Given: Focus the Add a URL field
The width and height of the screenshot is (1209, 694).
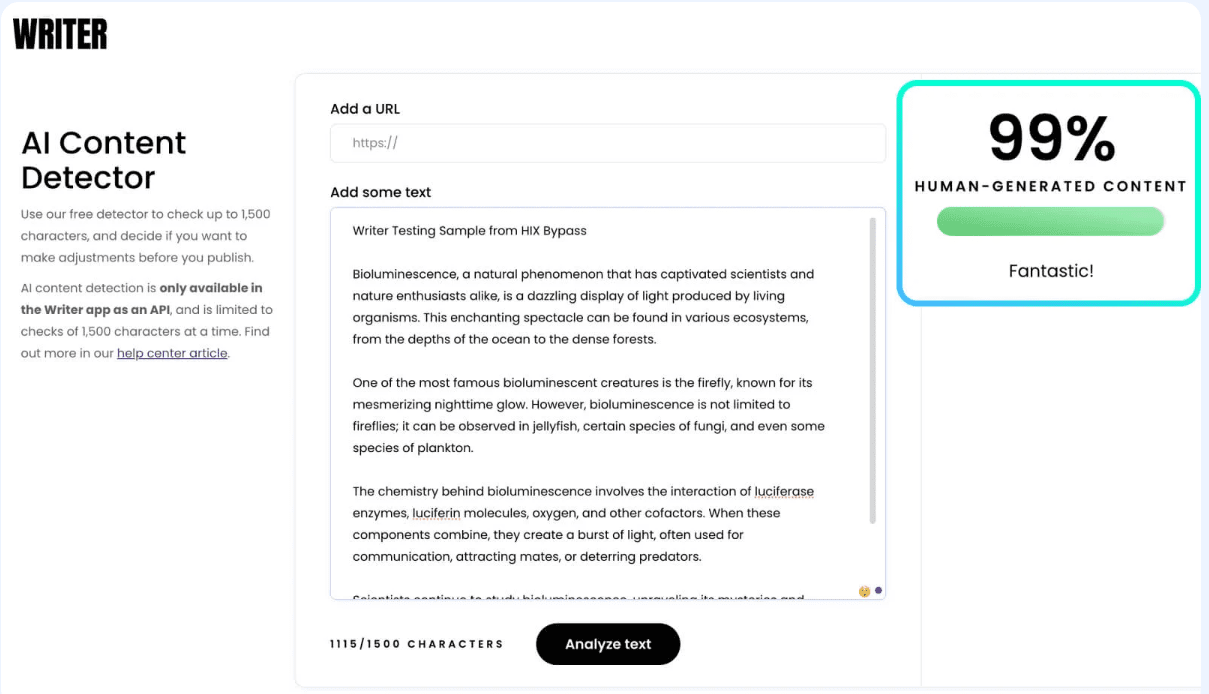Looking at the screenshot, I should [x=608, y=143].
